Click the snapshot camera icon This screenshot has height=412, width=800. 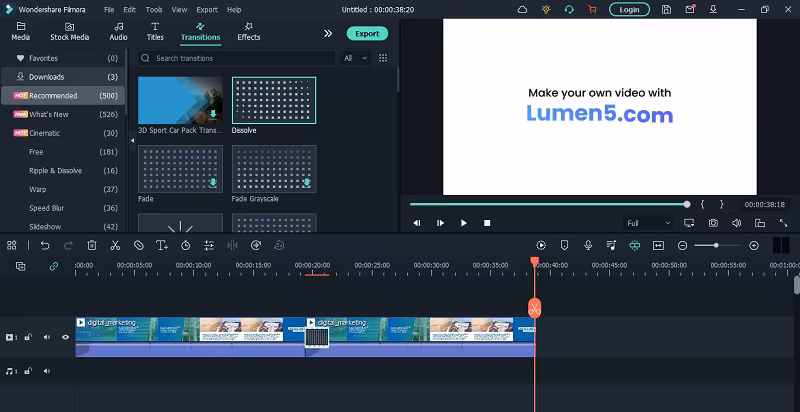point(713,223)
